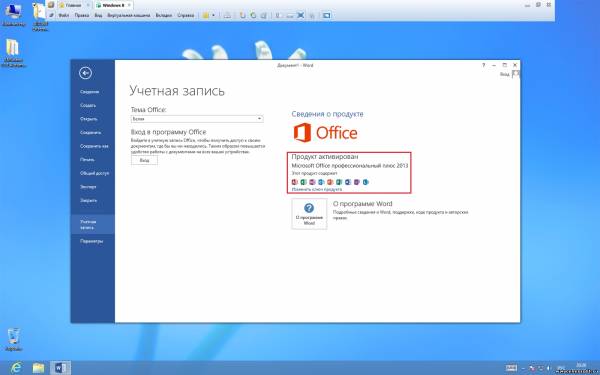Screen dimensions: 600x375
Task: Open Общий доступ in the backstage menu
Action: click(x=94, y=173)
